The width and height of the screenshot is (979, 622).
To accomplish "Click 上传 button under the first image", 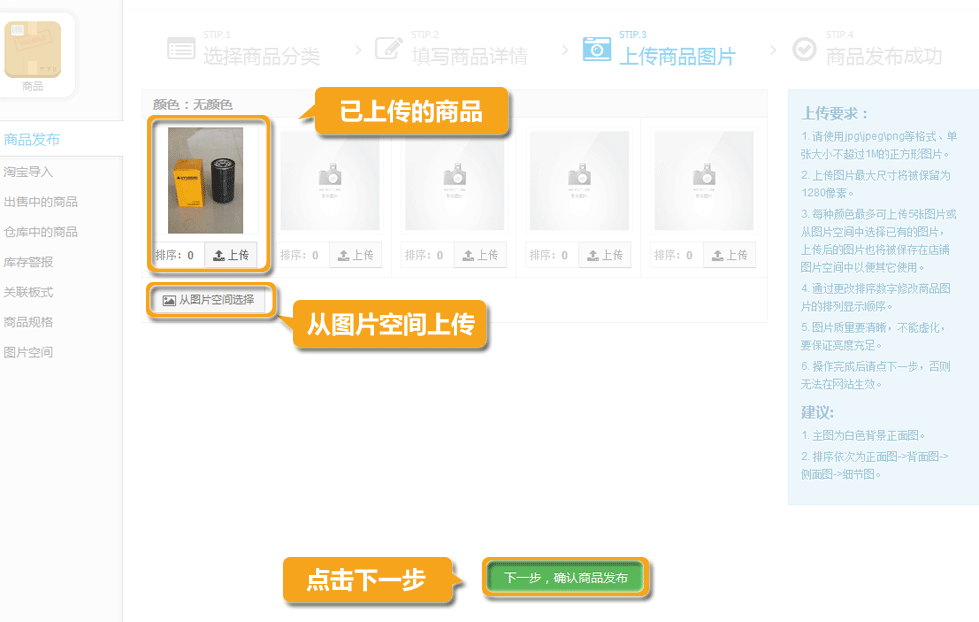I will coord(231,255).
